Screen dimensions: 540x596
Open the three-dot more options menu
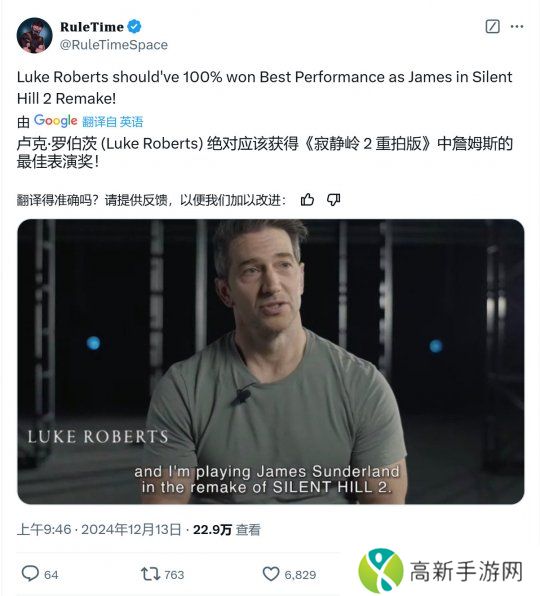click(516, 26)
